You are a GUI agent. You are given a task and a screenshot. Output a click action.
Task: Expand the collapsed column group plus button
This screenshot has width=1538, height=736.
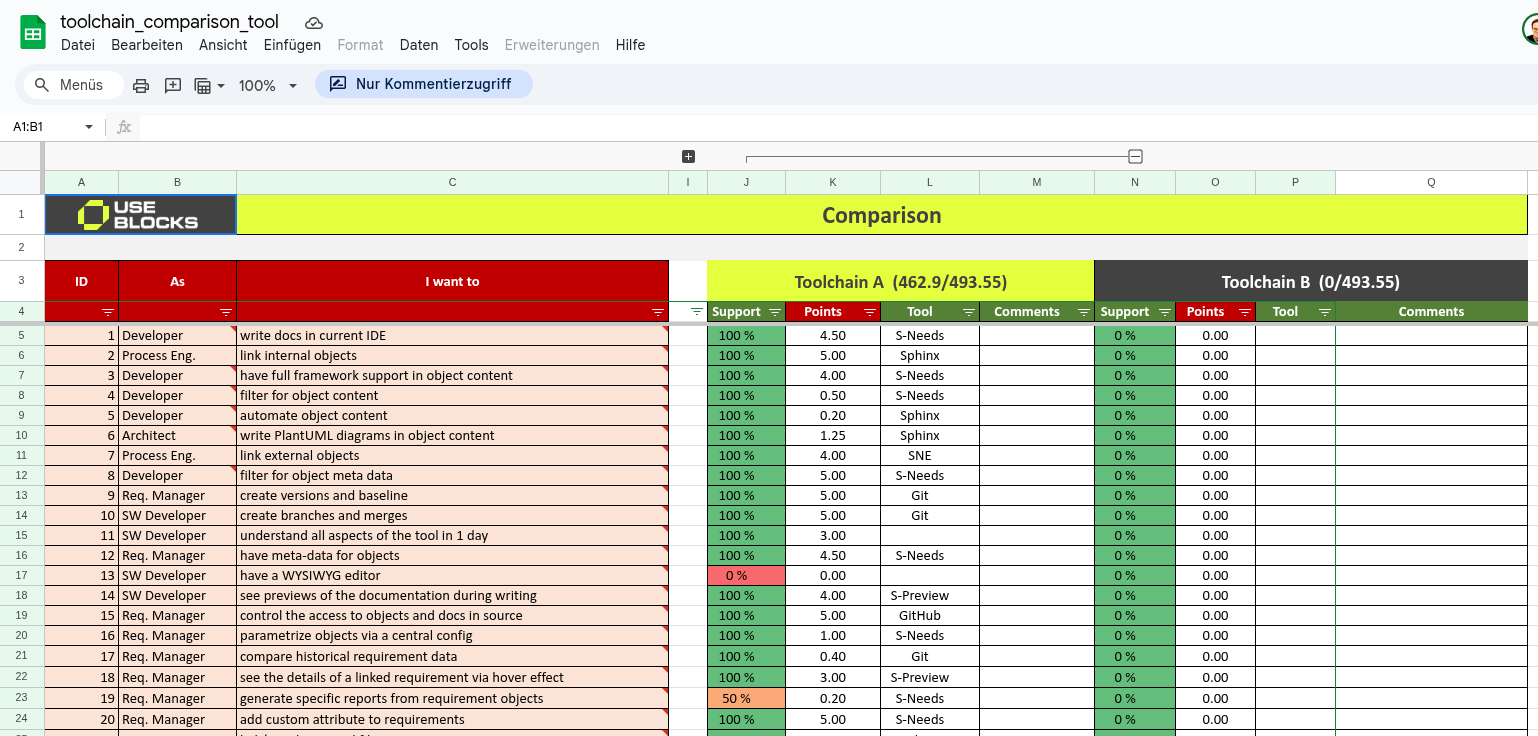688,157
